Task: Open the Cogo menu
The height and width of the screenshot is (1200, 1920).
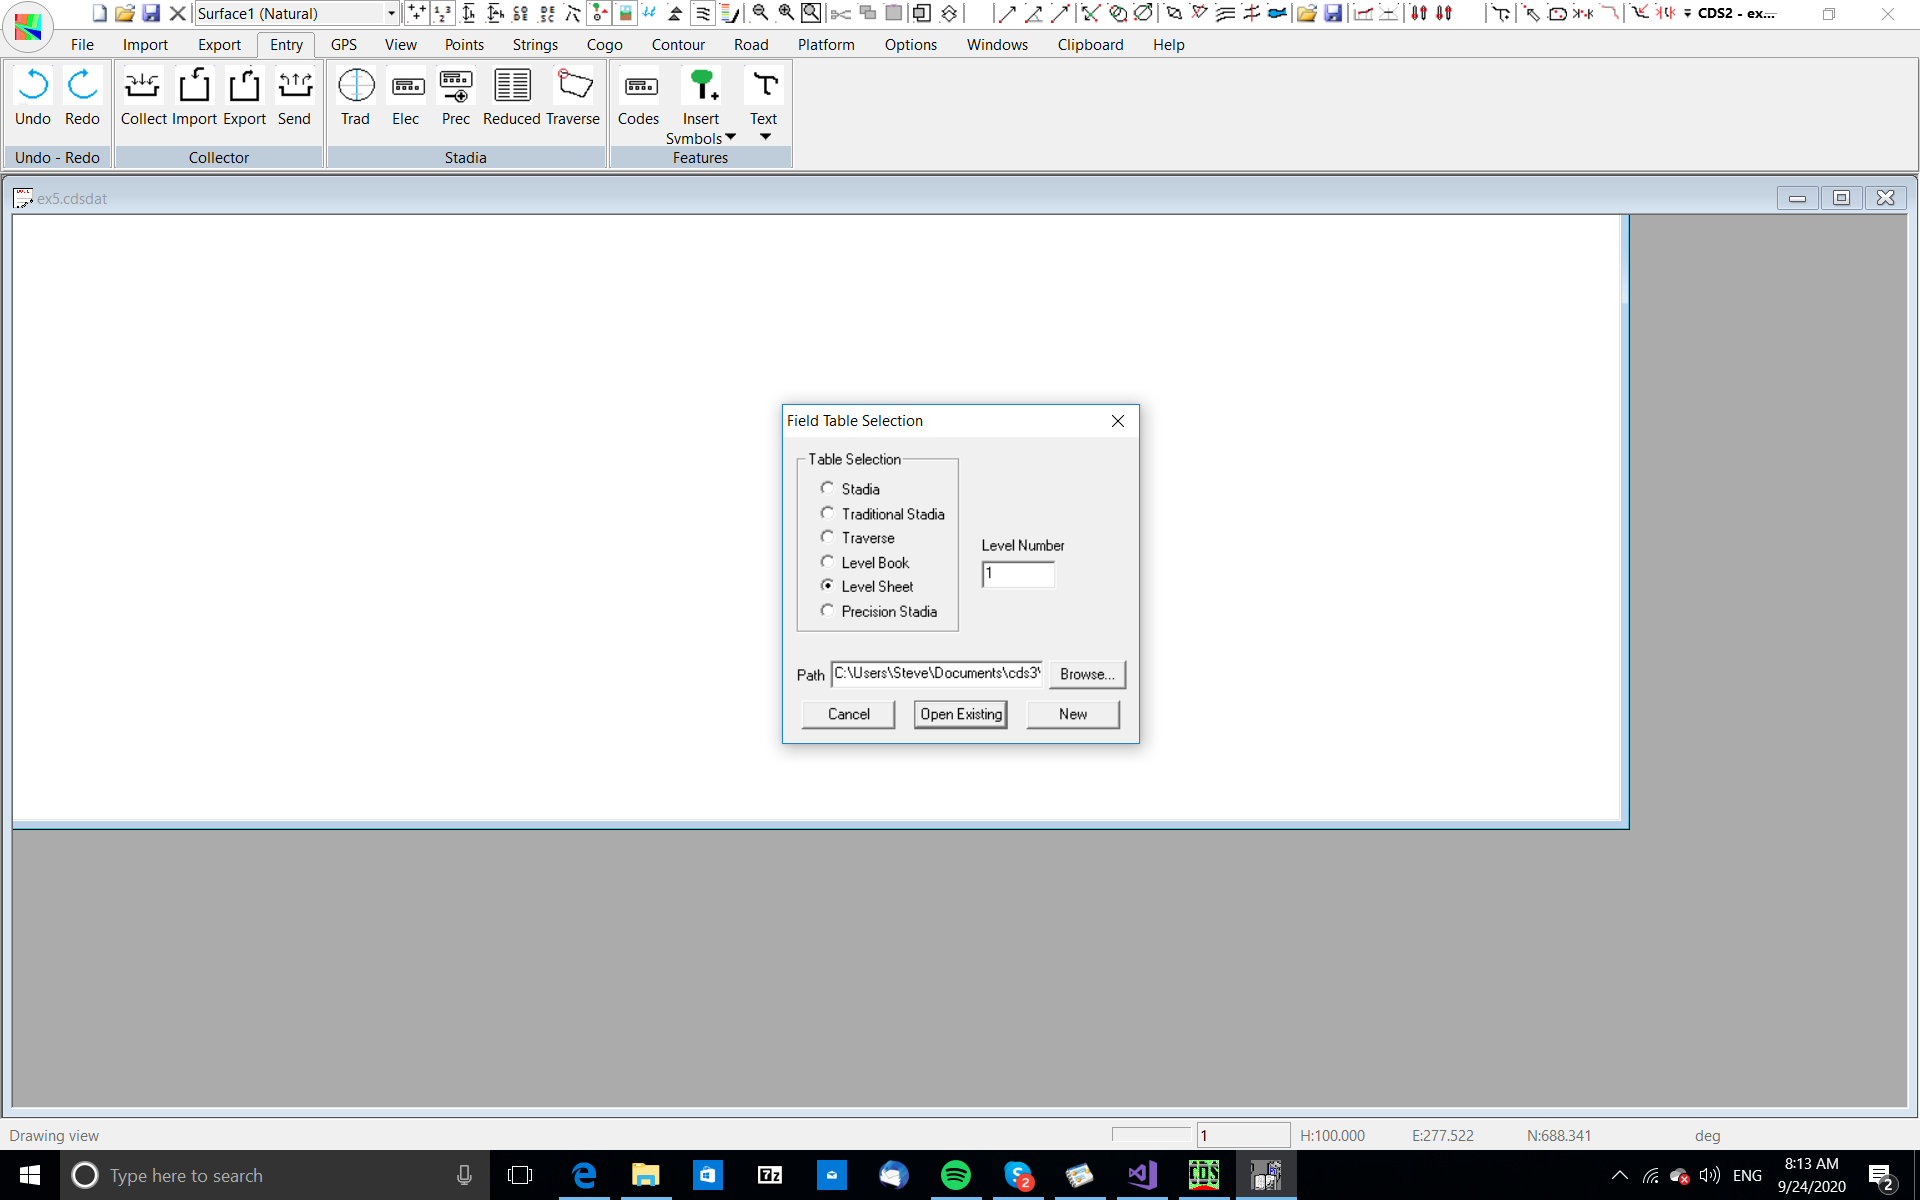Action: (x=604, y=44)
